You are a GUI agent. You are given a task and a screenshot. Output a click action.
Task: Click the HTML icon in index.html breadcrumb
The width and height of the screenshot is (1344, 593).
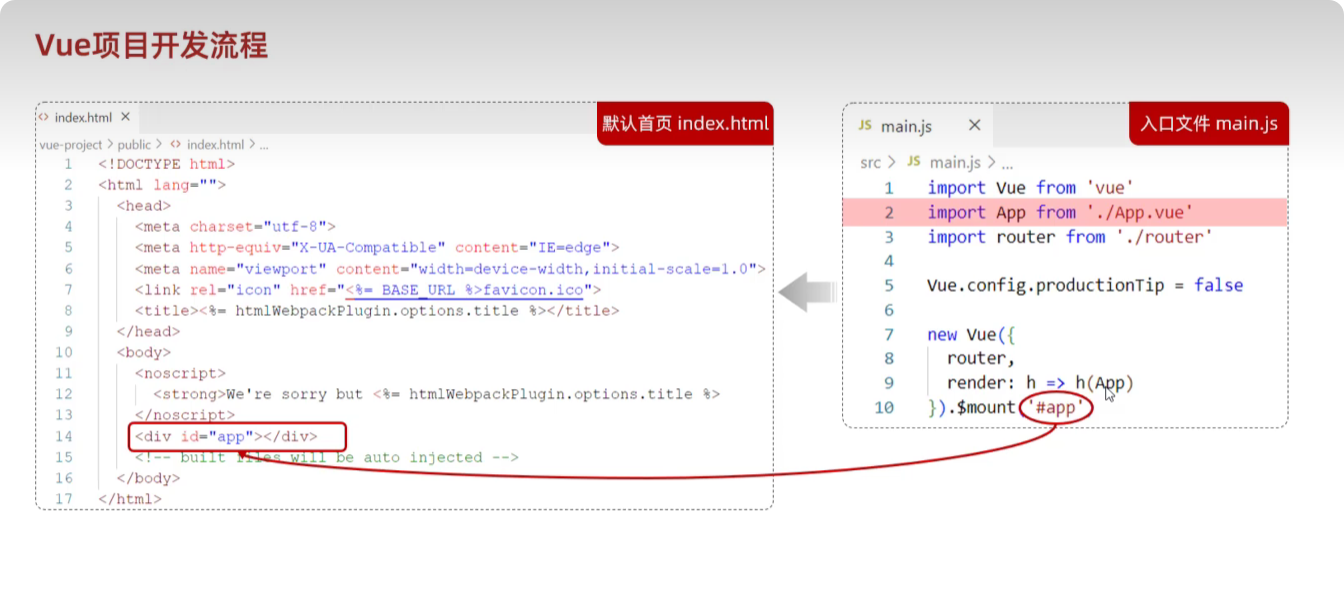click(175, 145)
